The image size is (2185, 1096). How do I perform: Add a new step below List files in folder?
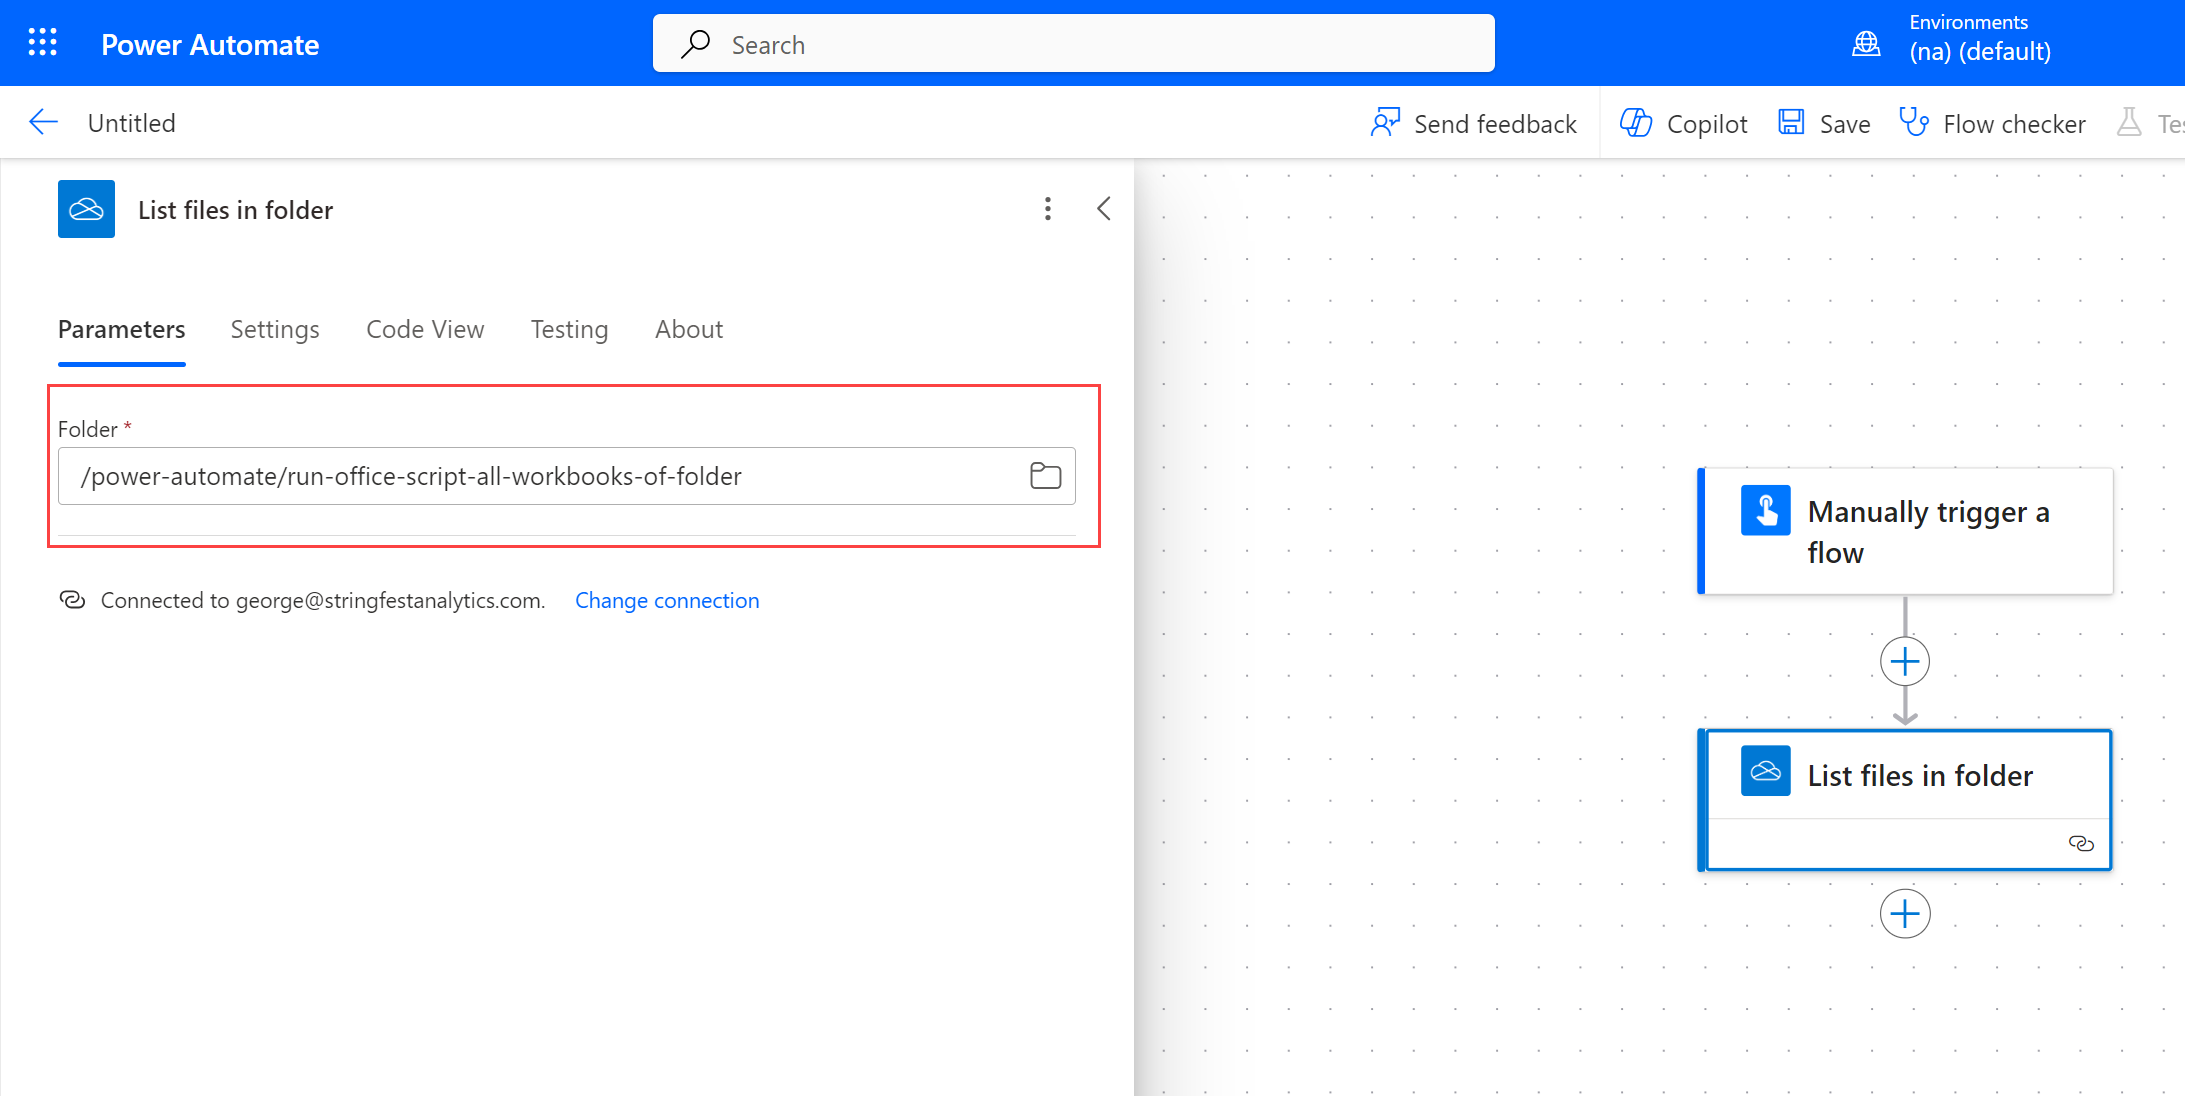tap(1904, 914)
